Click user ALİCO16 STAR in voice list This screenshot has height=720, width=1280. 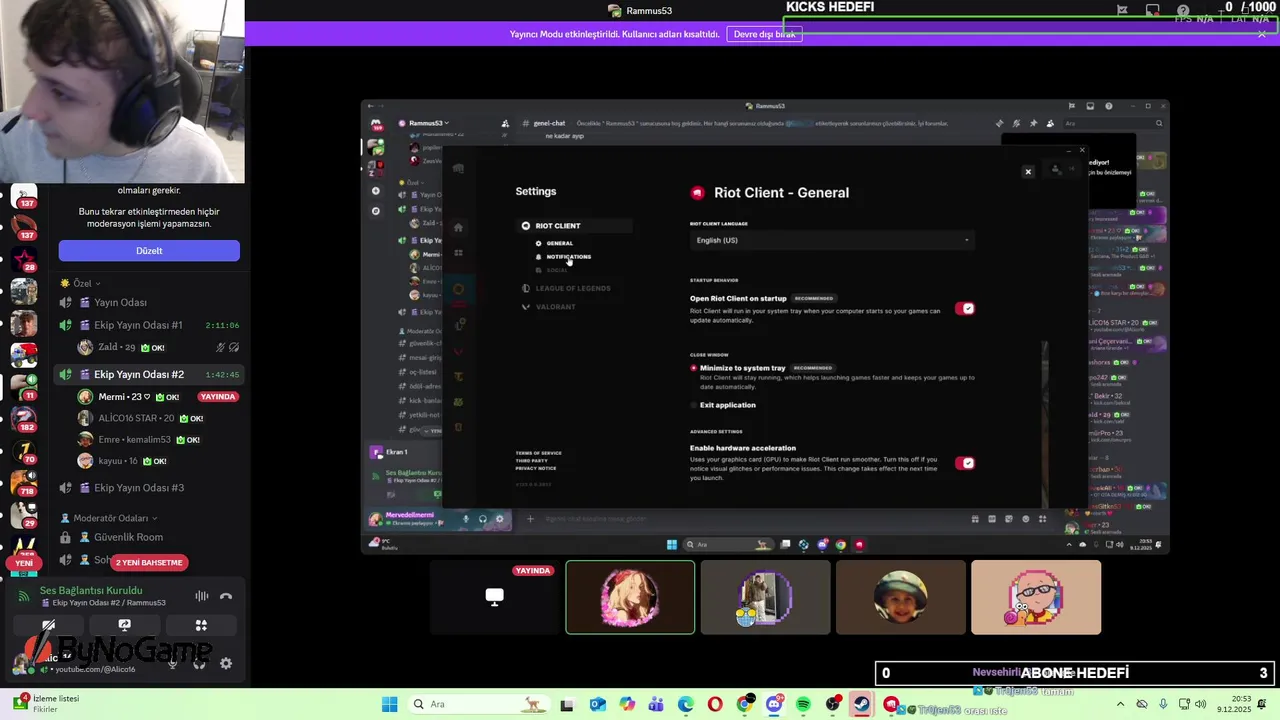pos(158,418)
